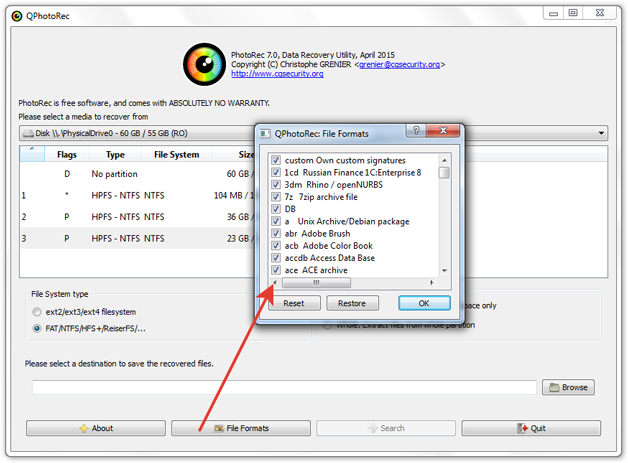
Task: Sort partitions by Type column header
Action: pos(115,155)
